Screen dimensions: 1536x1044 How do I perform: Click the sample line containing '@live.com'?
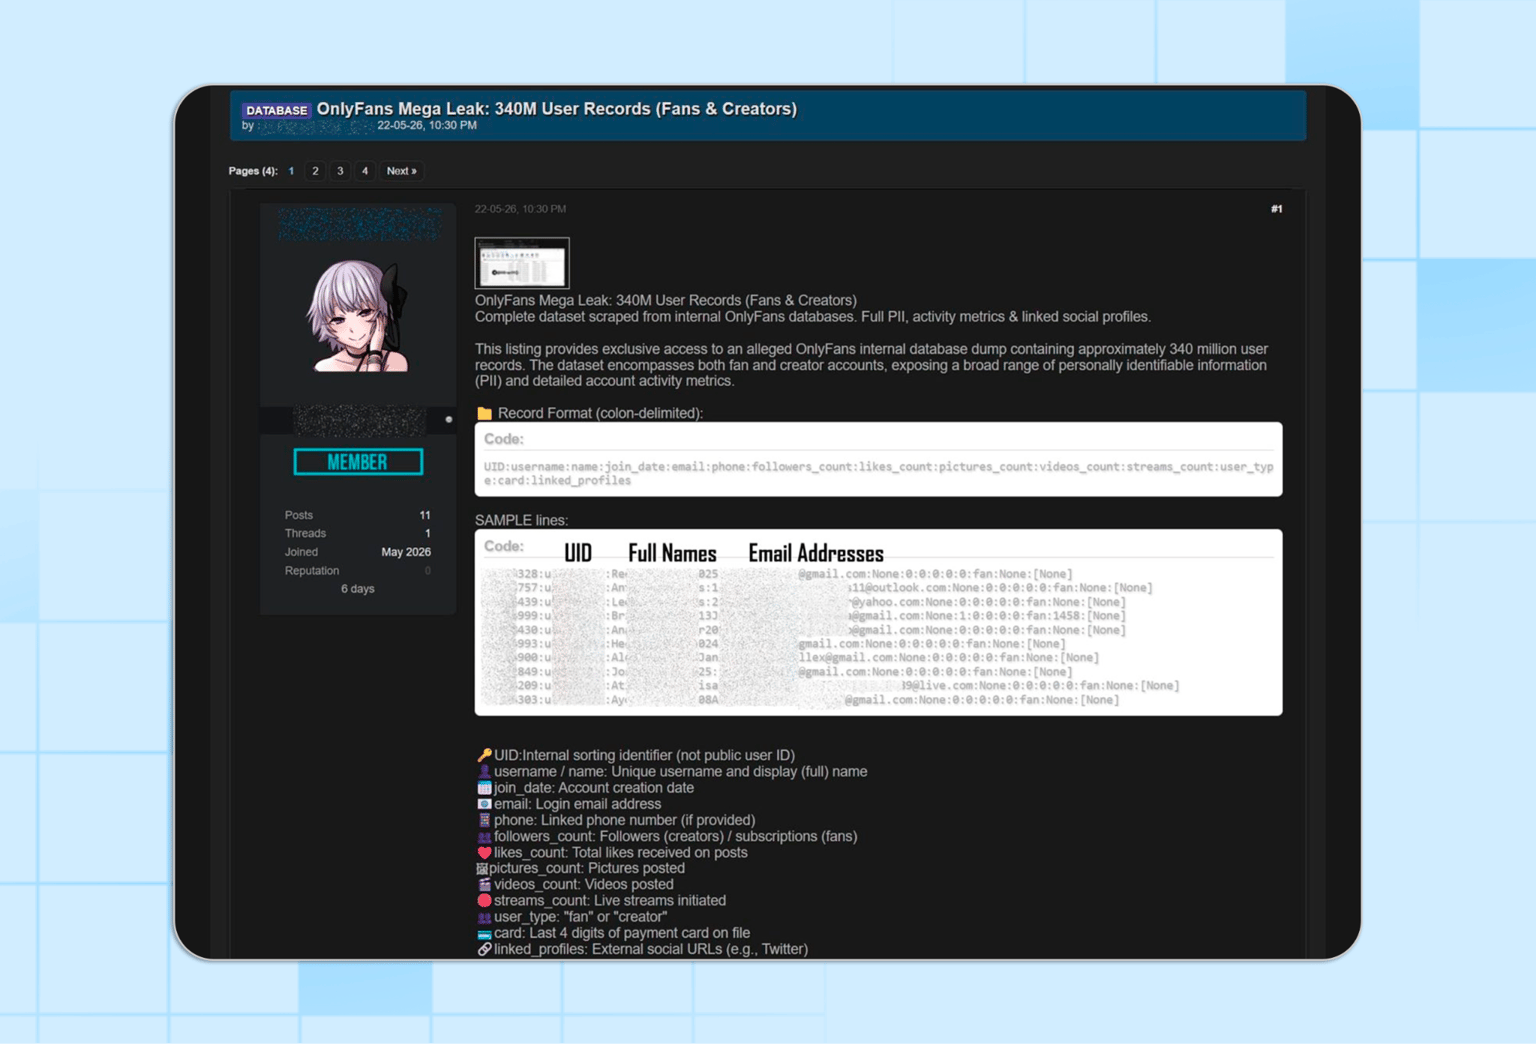(x=830, y=686)
